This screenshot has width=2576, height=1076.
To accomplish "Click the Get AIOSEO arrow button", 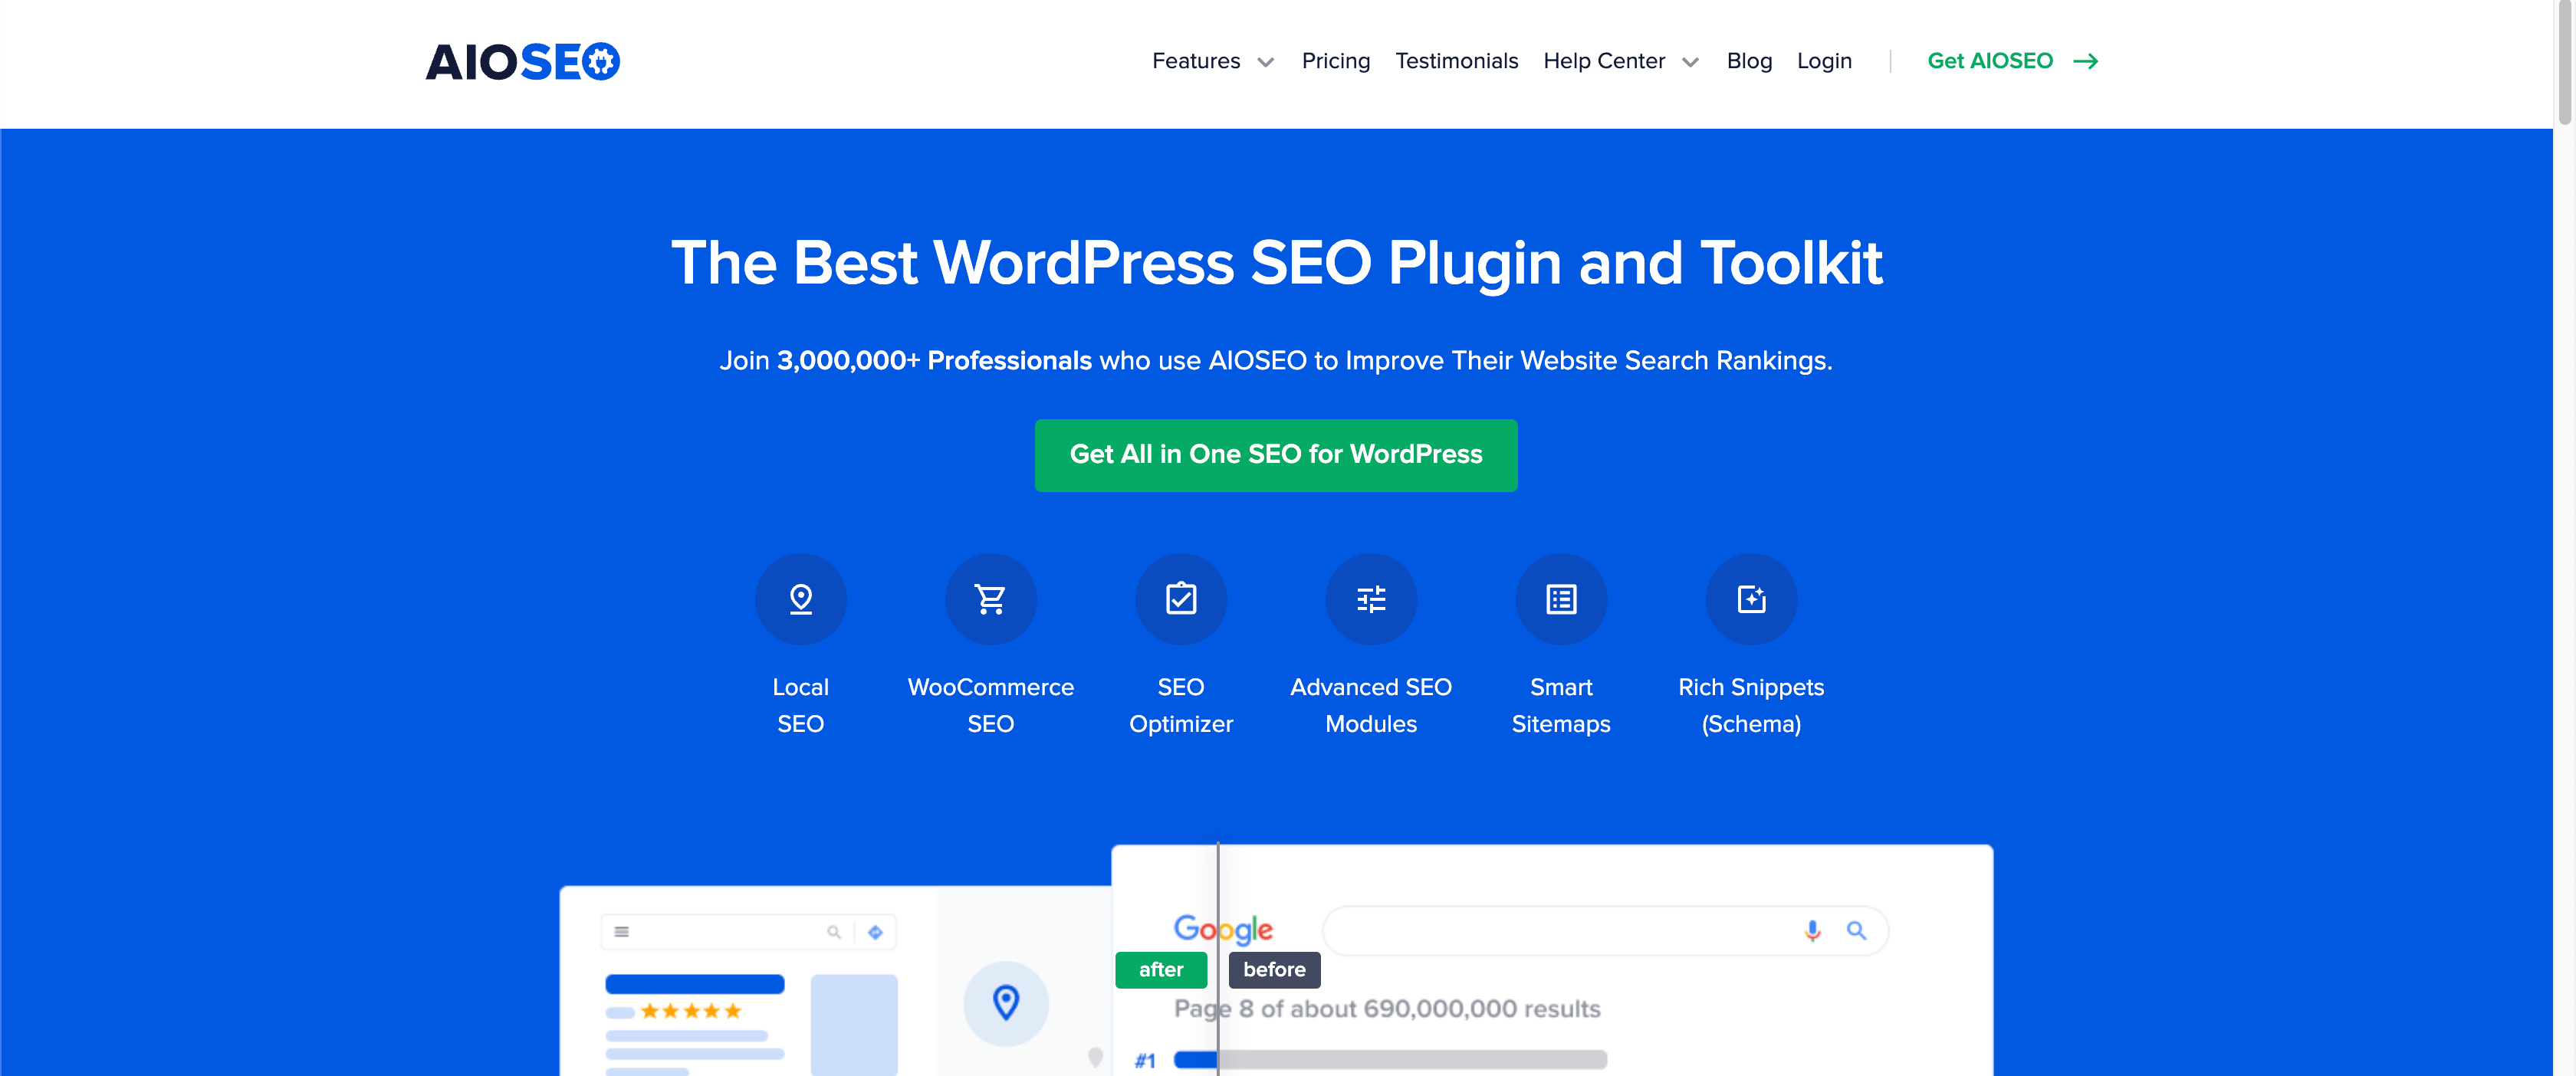I will (2013, 59).
